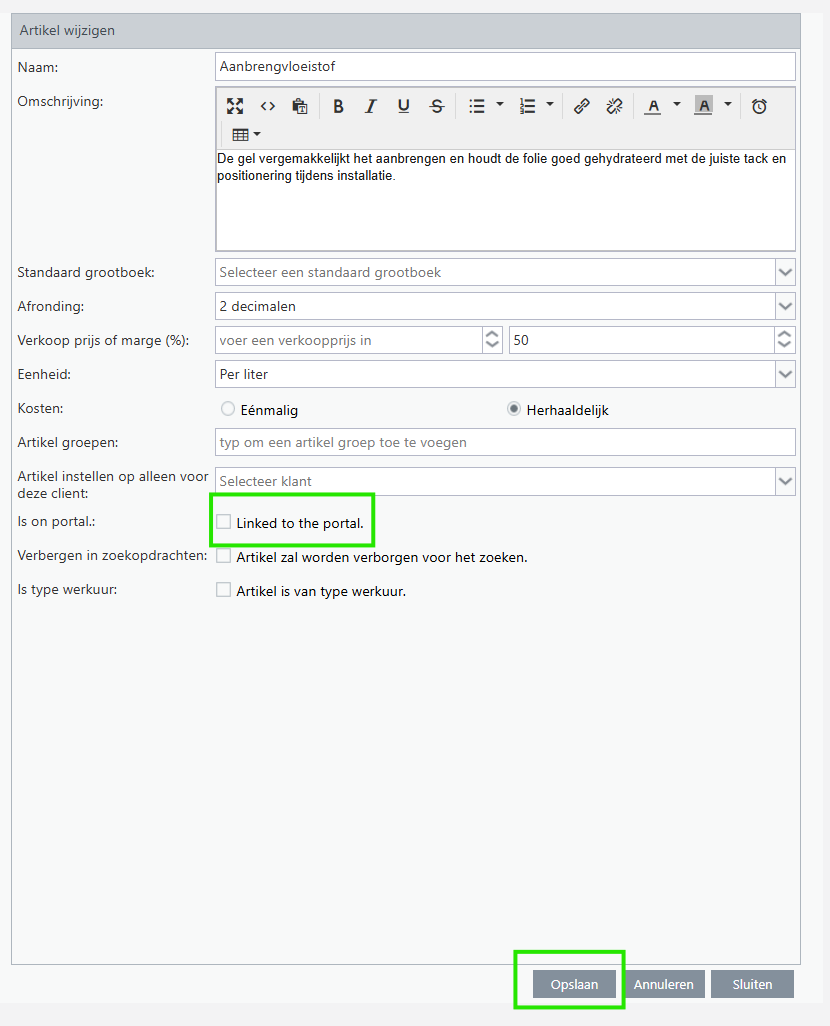Enable the 'Linked to the portal' checkbox

click(x=224, y=522)
